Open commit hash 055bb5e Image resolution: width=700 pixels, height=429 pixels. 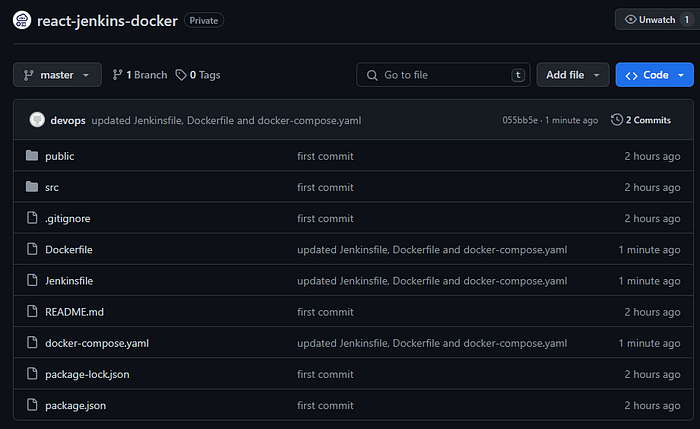coord(520,120)
